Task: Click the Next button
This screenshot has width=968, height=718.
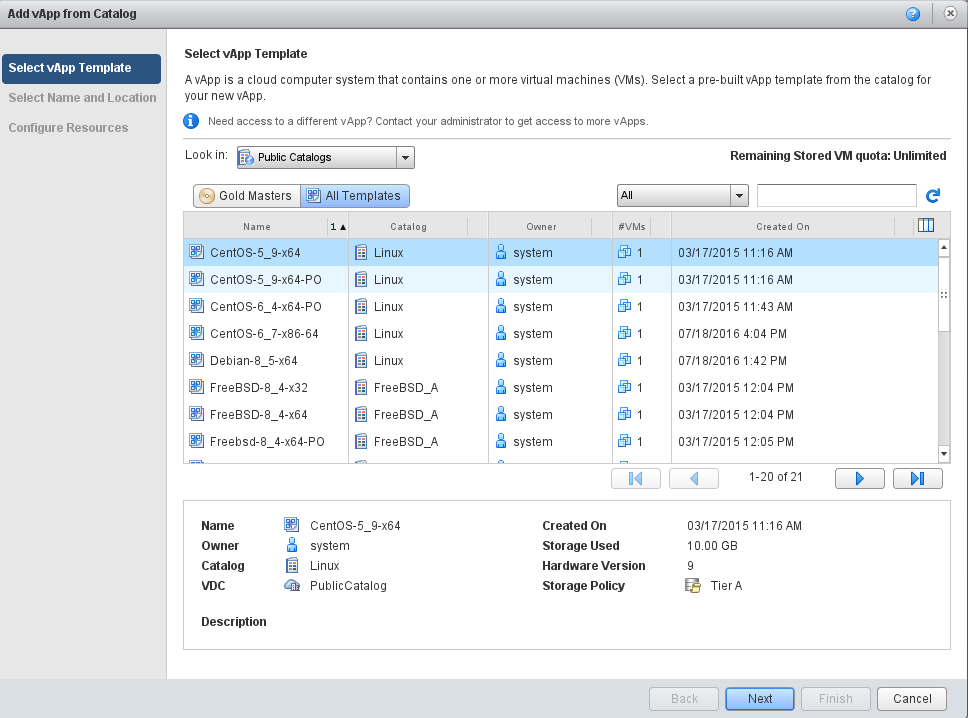Action: (x=760, y=699)
